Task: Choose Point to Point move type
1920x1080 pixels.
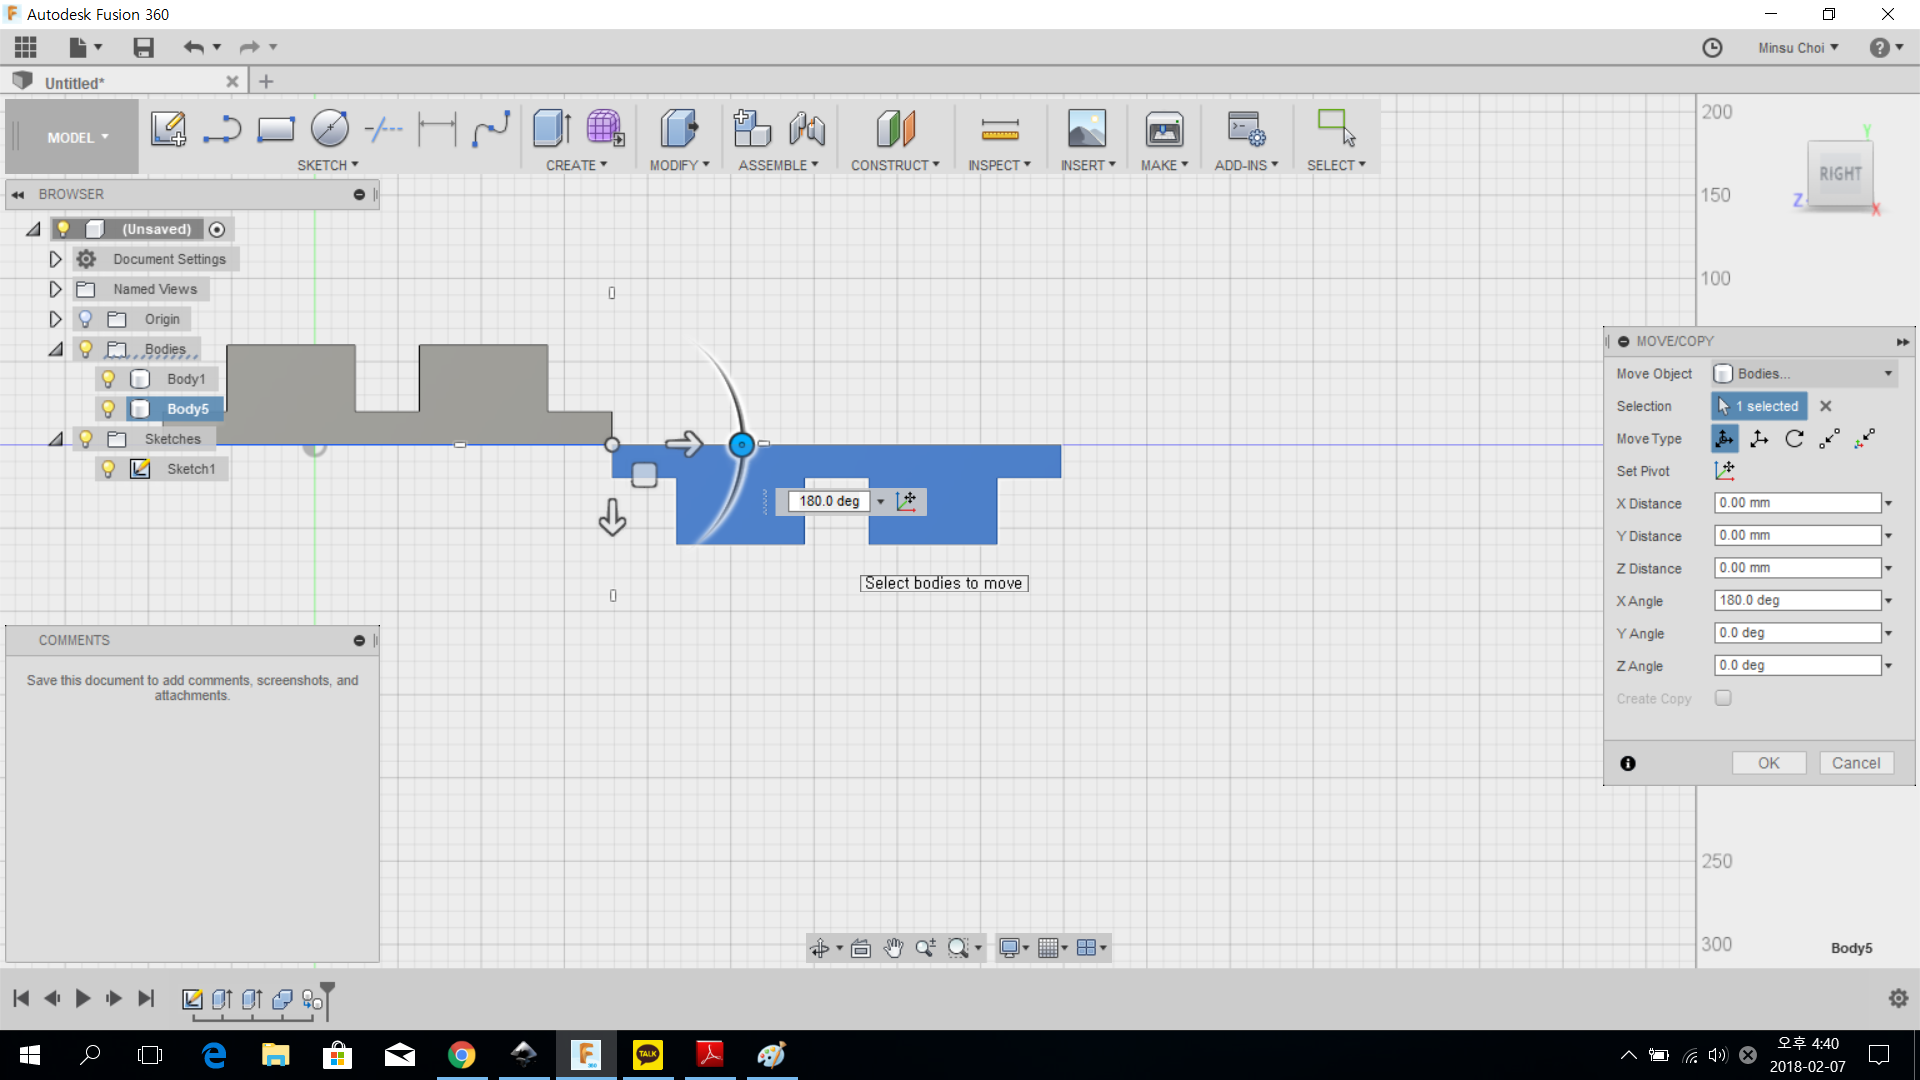Action: [1829, 439]
